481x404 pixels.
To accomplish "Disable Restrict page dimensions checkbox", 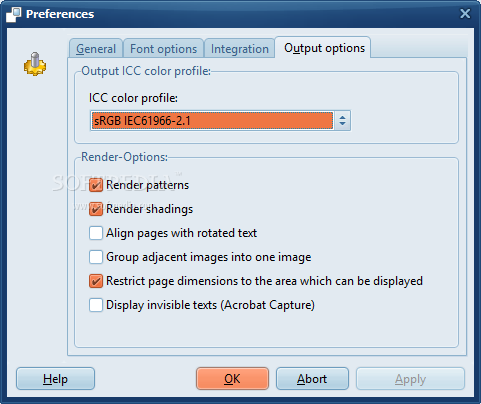I will pos(96,281).
